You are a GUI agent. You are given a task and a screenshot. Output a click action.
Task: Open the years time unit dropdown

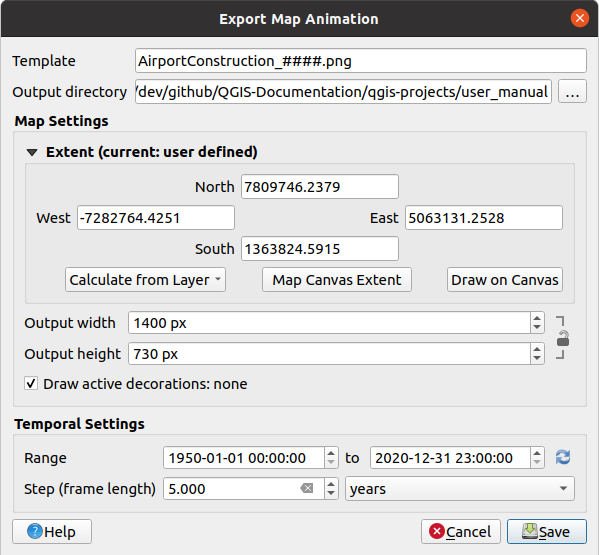click(460, 488)
